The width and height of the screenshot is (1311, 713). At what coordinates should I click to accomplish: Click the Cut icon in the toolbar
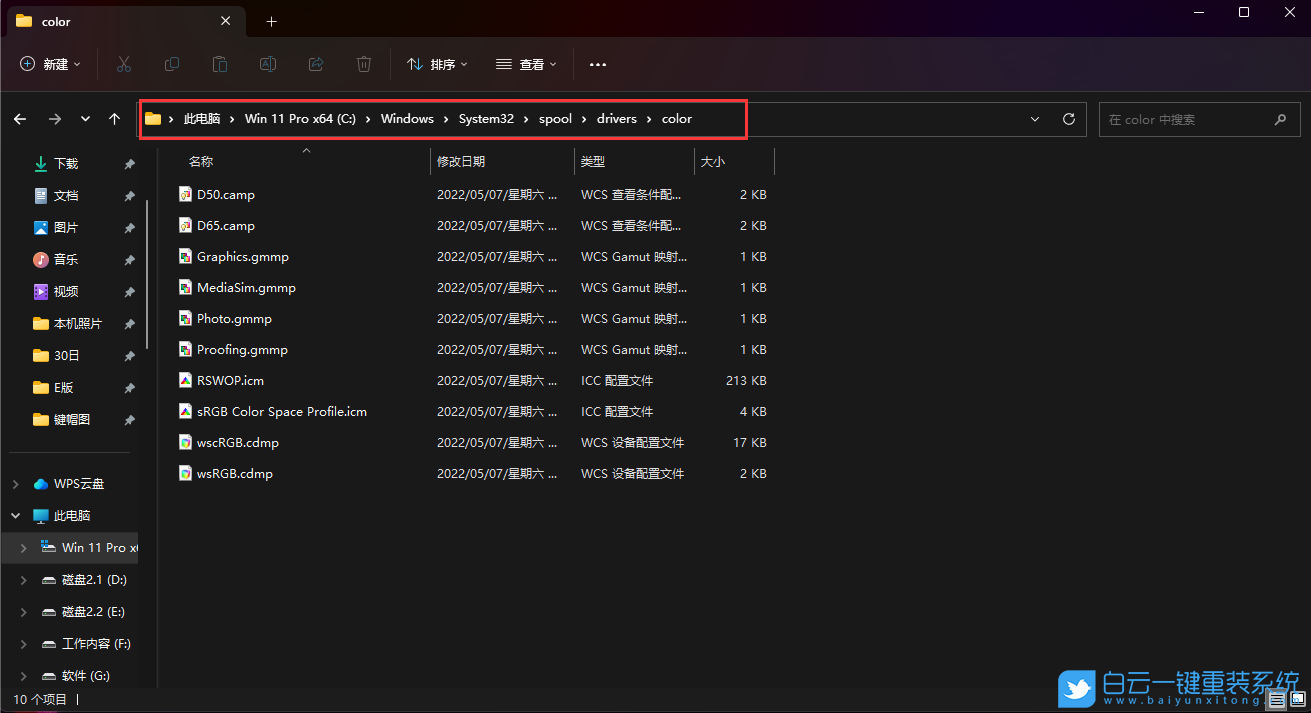click(x=123, y=64)
